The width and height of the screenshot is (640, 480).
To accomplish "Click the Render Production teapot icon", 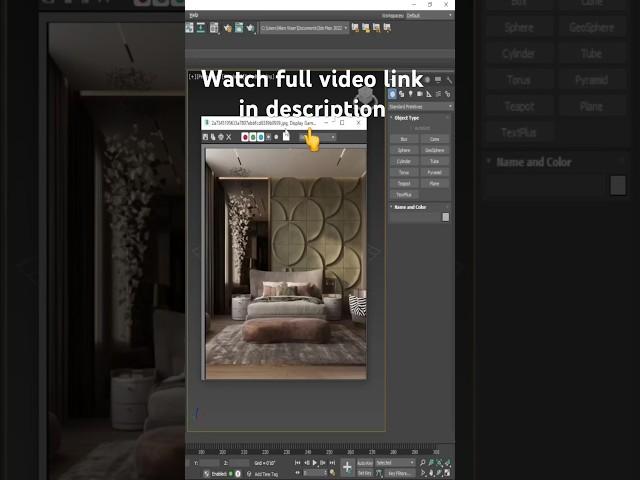I will [251, 28].
